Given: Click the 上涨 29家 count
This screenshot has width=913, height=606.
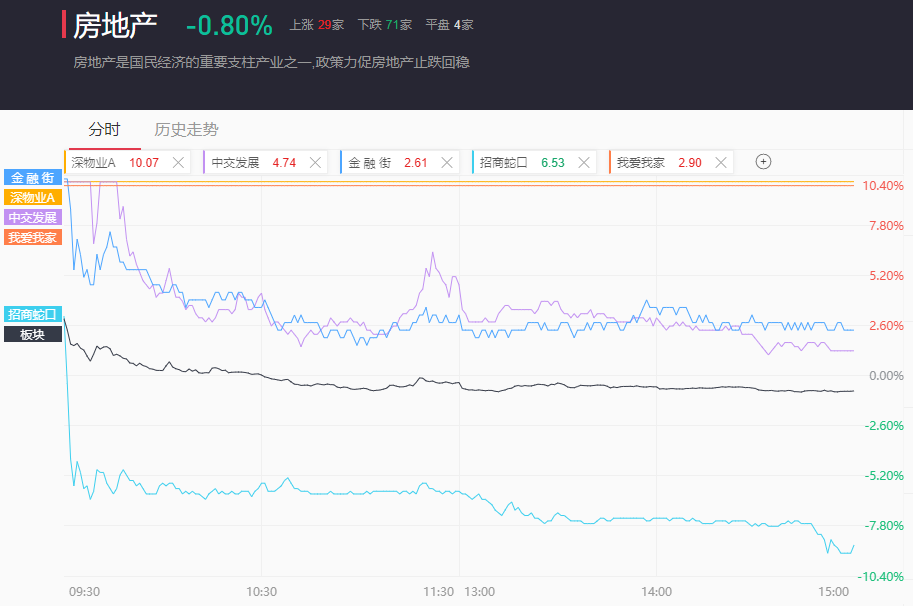Looking at the screenshot, I should tap(317, 24).
